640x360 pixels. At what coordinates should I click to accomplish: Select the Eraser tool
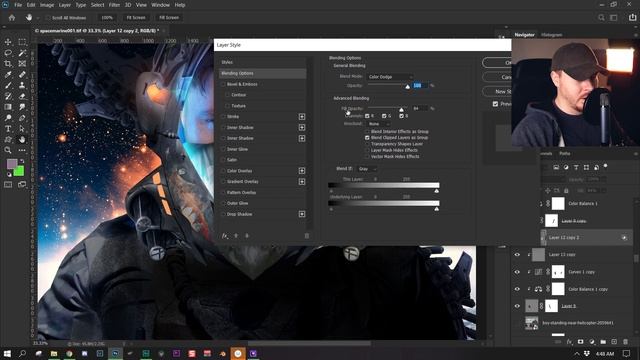pyautogui.click(x=22, y=96)
